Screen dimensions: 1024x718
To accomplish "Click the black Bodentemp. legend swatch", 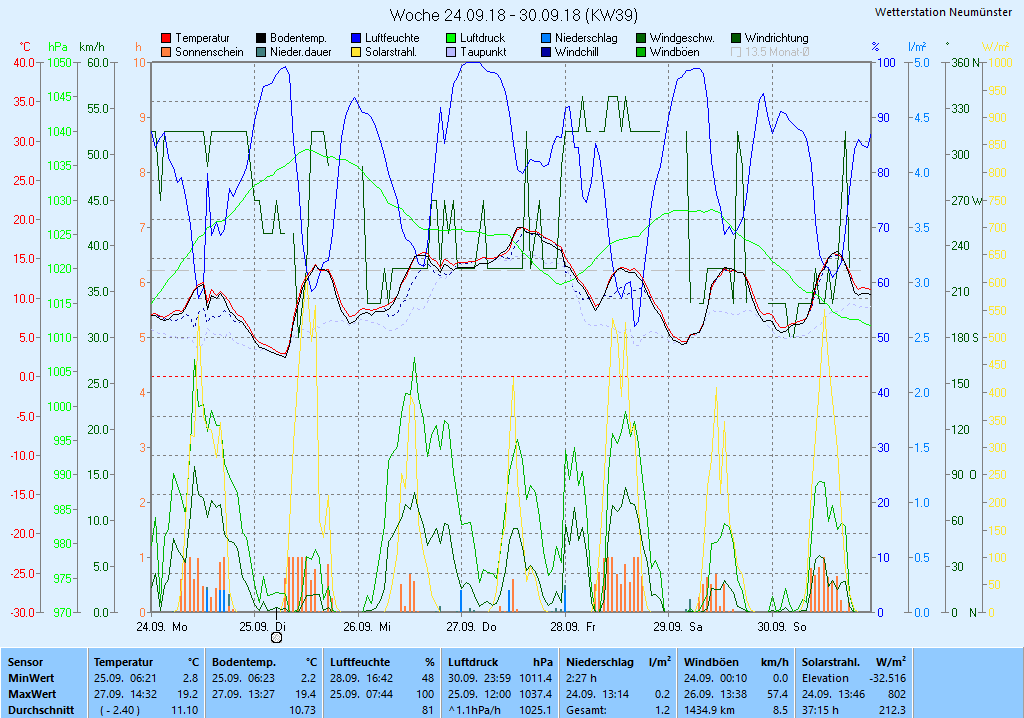I will tap(261, 39).
